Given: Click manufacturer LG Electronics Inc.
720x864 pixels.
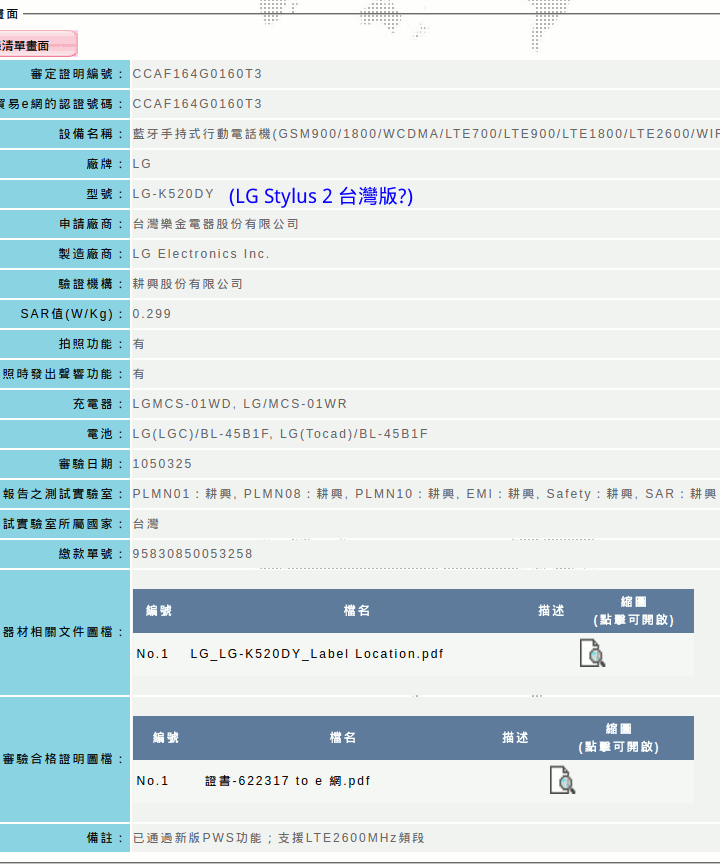Looking at the screenshot, I should [x=201, y=254].
